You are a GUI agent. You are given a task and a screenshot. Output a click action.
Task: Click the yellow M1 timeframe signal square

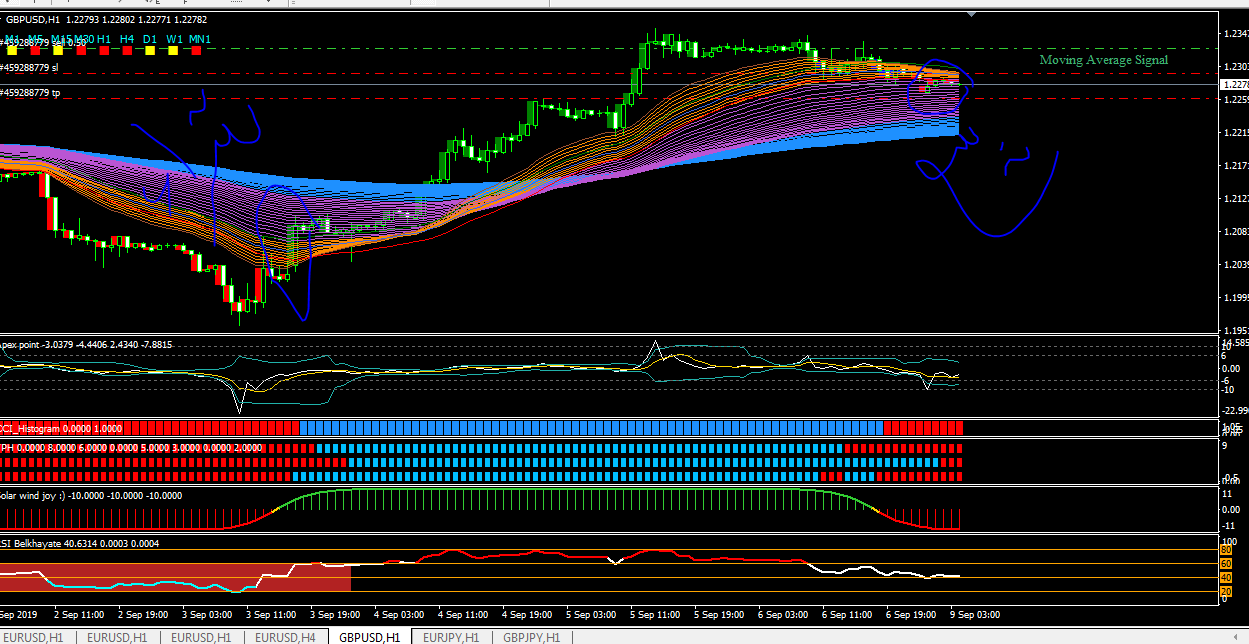(11, 49)
